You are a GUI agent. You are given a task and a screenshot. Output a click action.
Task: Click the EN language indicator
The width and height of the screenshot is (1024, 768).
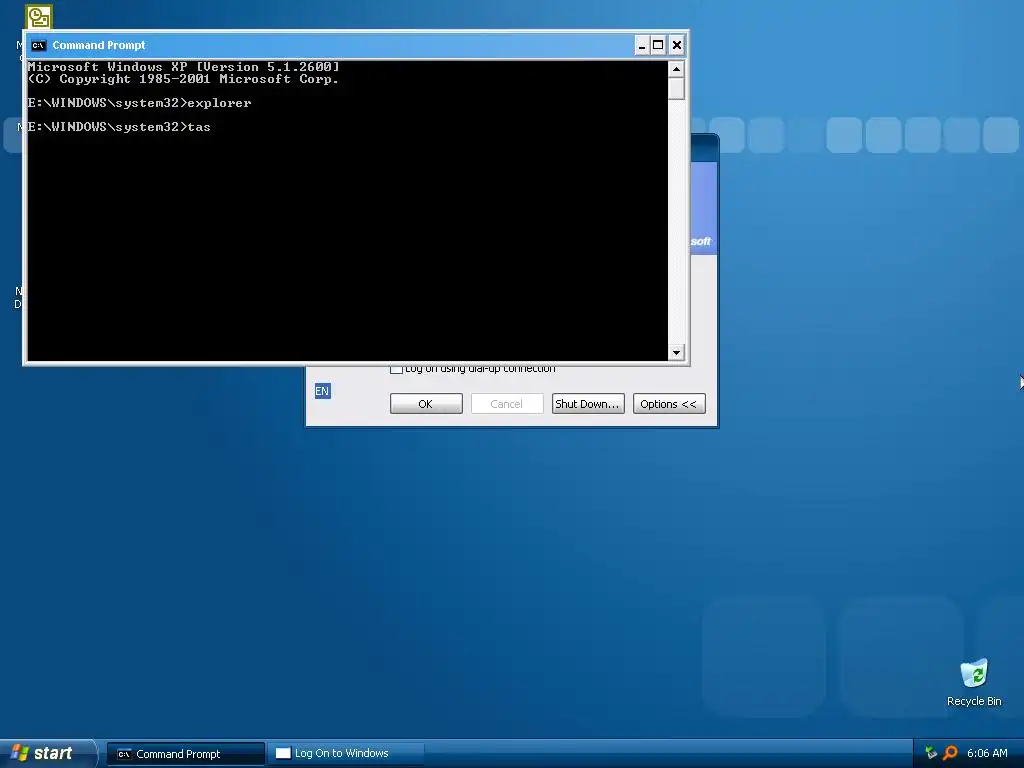tap(322, 391)
